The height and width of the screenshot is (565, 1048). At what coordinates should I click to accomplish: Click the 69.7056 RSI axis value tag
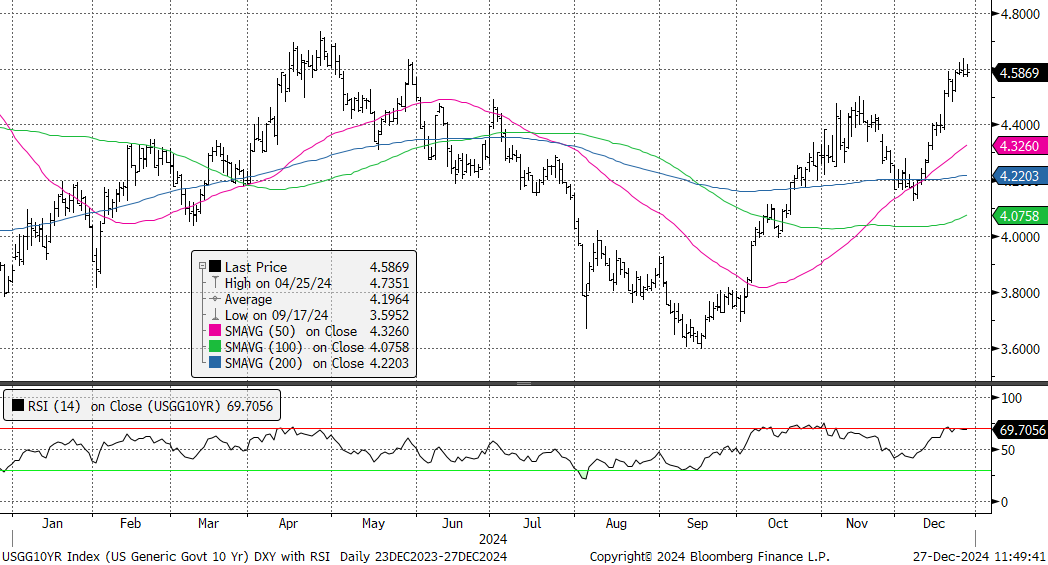[1018, 429]
